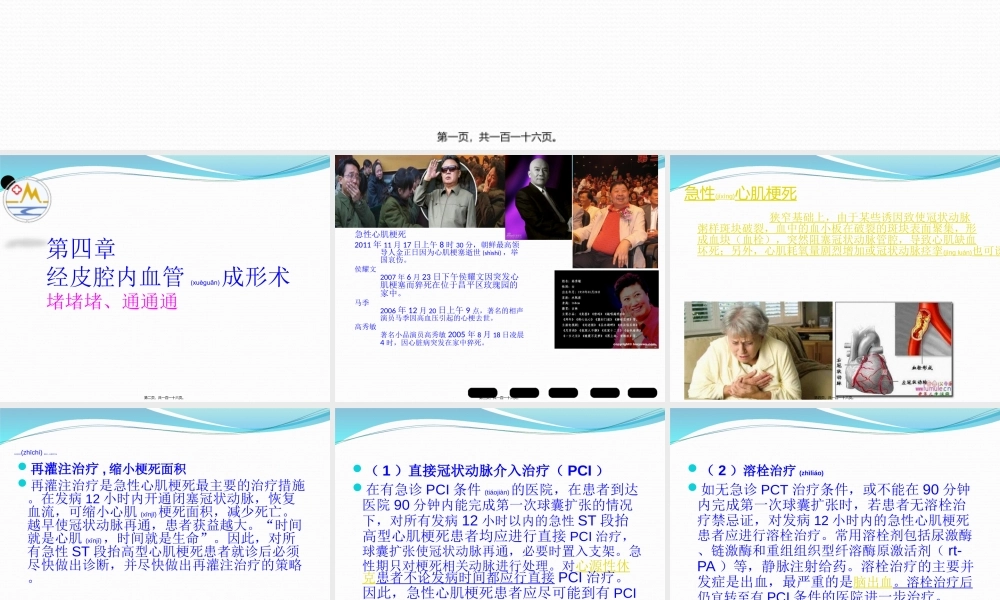This screenshot has height=600, width=1000.
Task: Follow the 脑出血 hyperlink in the 溶栓治疗 text
Action: pyautogui.click(x=872, y=582)
